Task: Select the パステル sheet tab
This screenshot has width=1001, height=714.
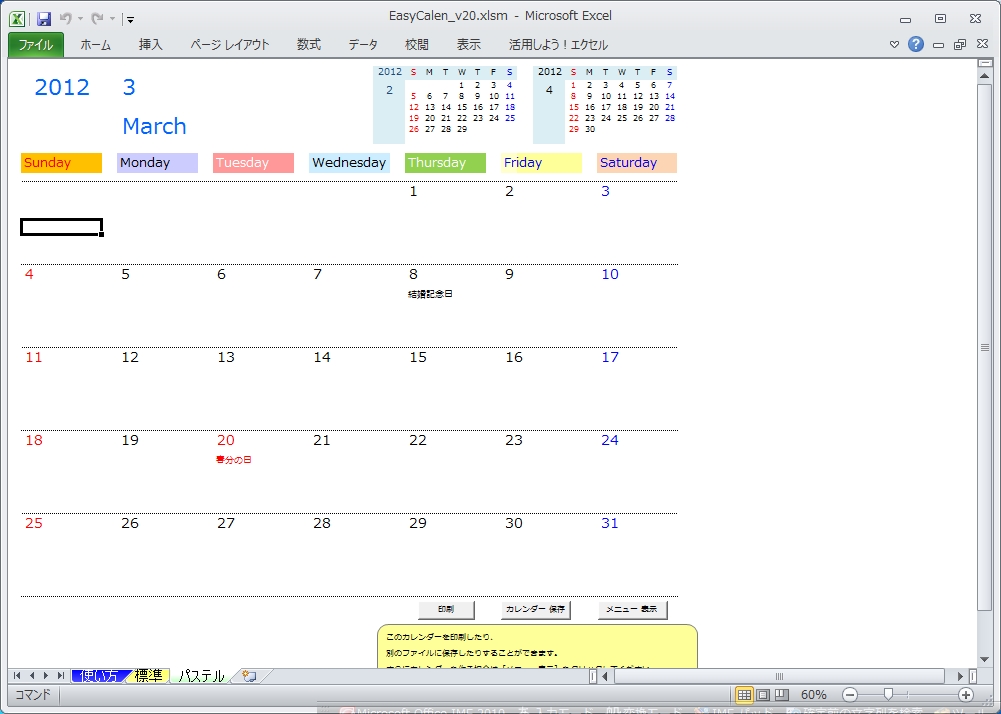Action: 201,676
